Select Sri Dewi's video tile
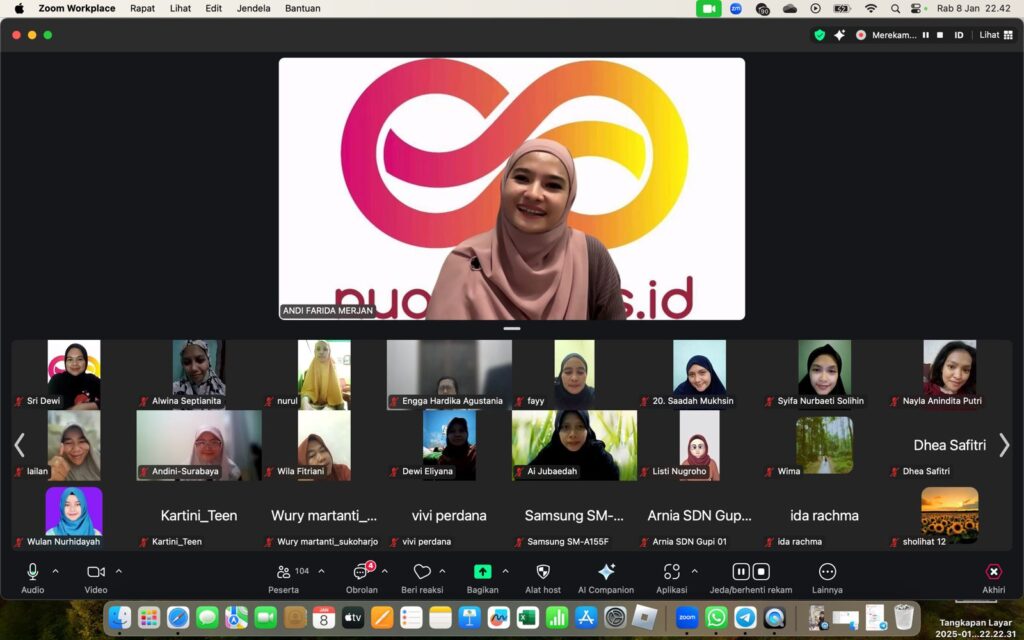This screenshot has height=640, width=1024. [74, 374]
